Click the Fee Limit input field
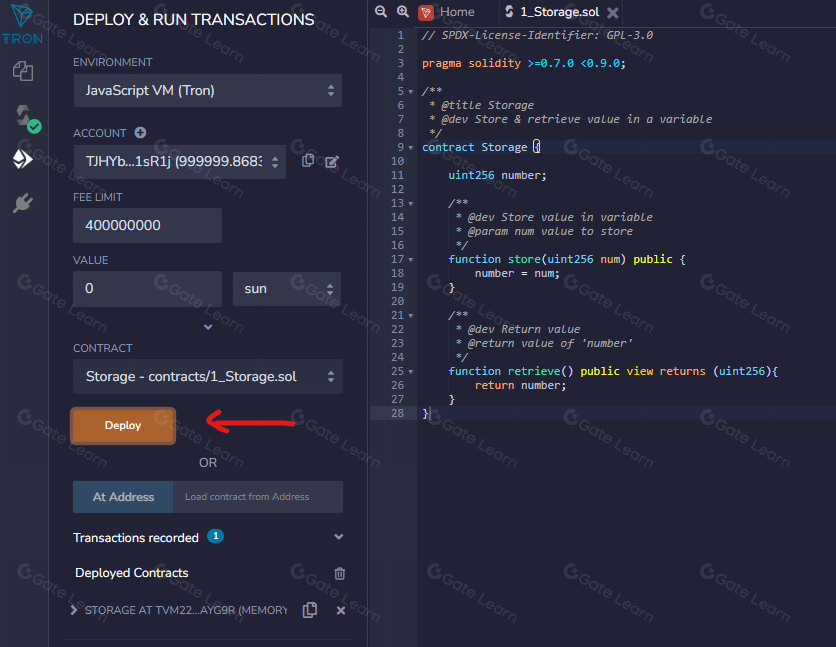Image resolution: width=836 pixels, height=647 pixels. 147,225
